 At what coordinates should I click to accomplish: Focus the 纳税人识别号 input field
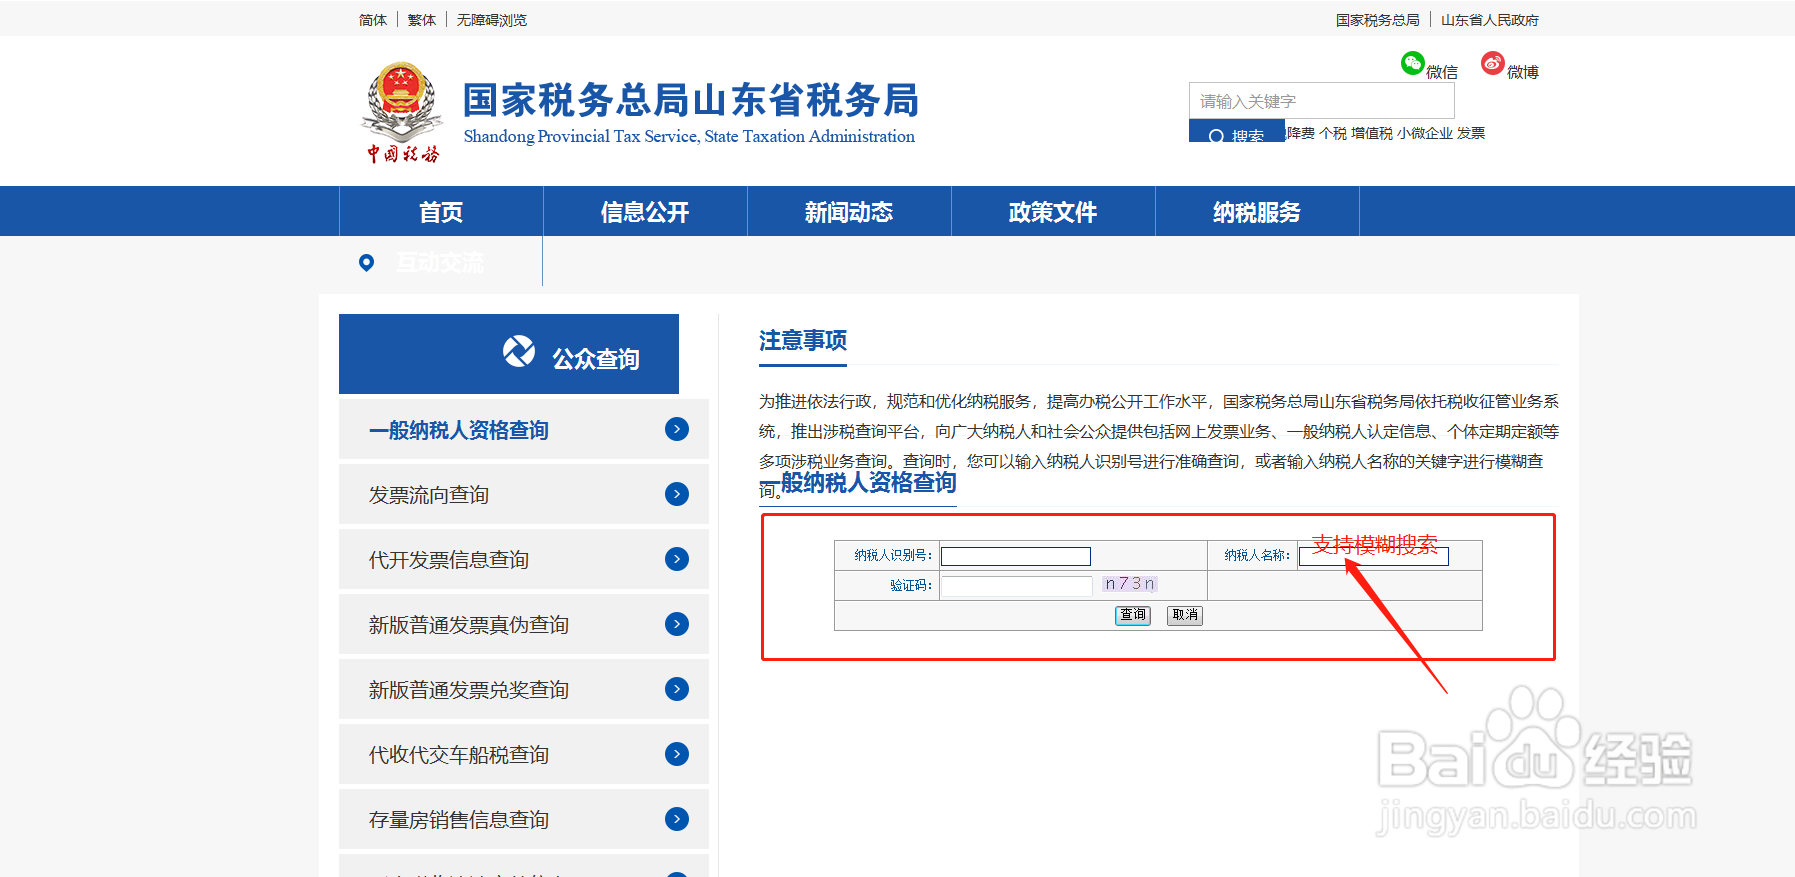[x=1016, y=556]
